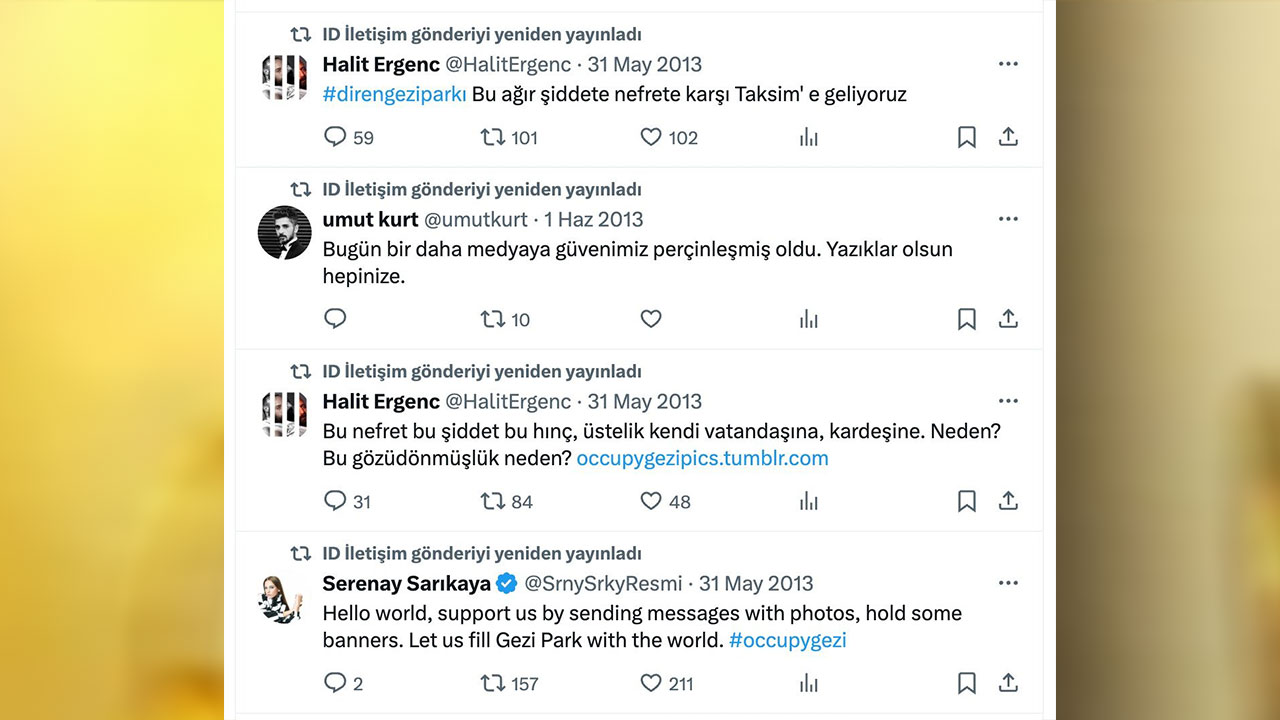The height and width of the screenshot is (720, 1280).
Task: Bookmark umut kurt's tweet
Action: (x=966, y=318)
